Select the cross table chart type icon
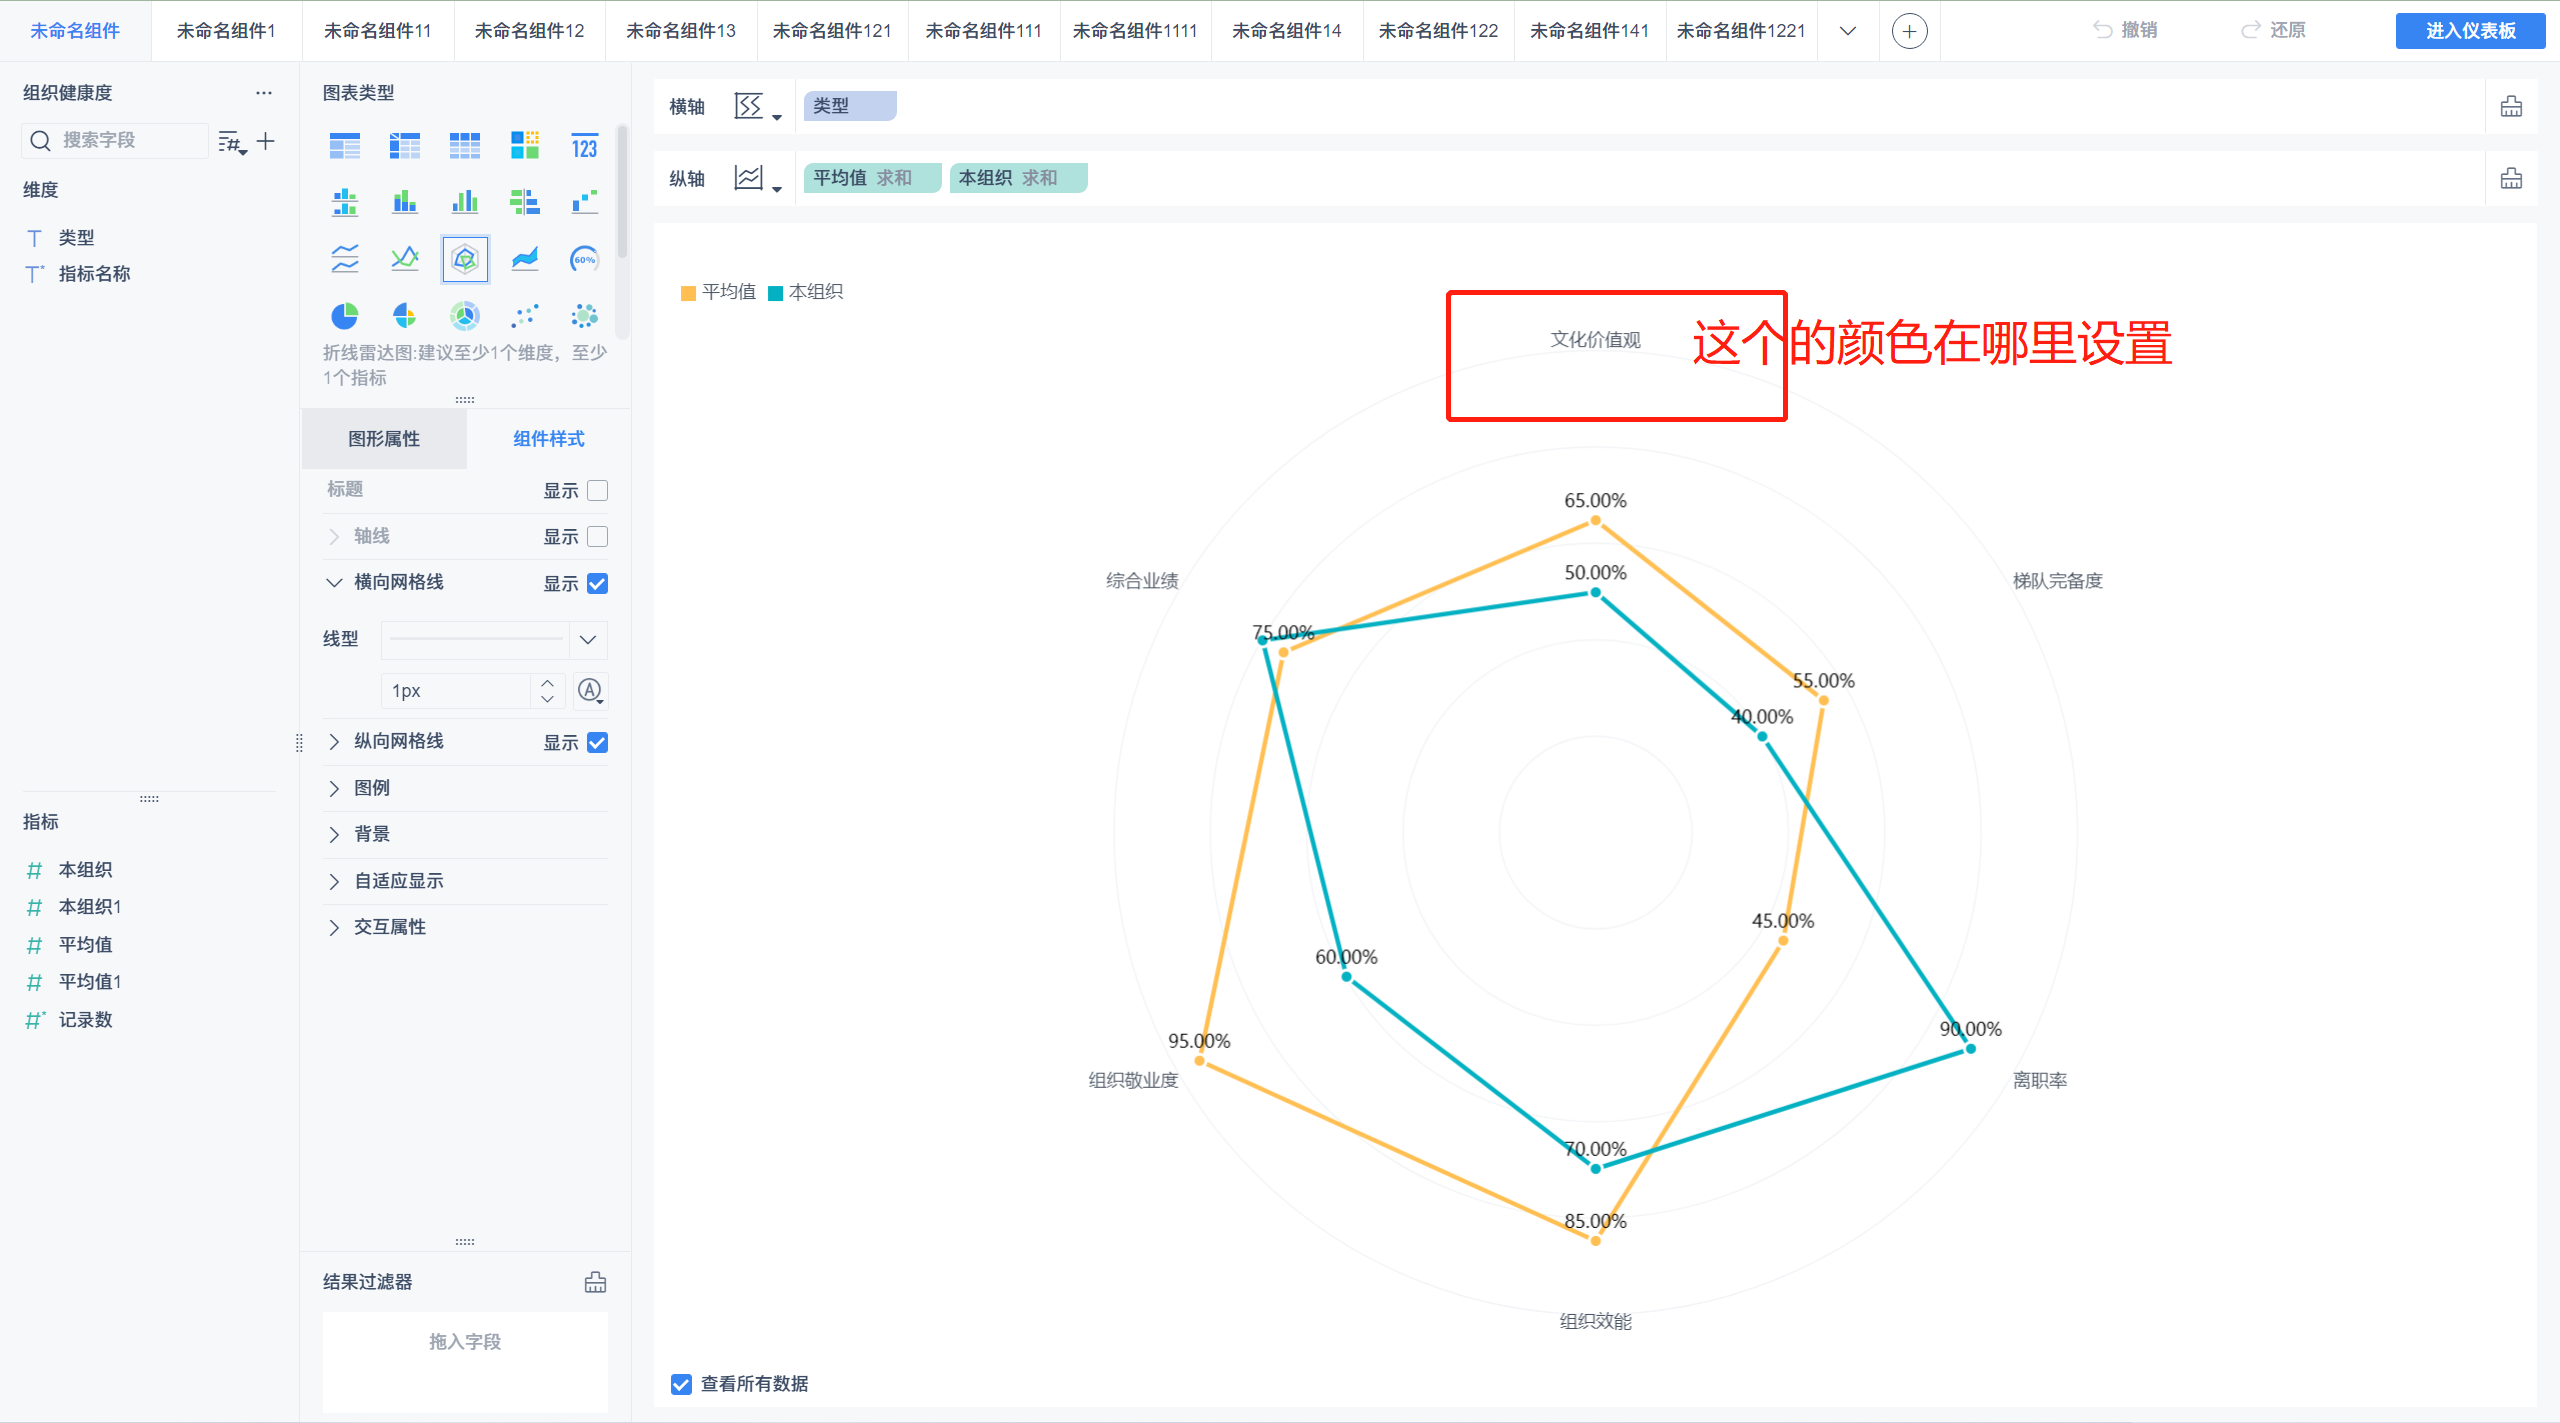 click(x=405, y=146)
